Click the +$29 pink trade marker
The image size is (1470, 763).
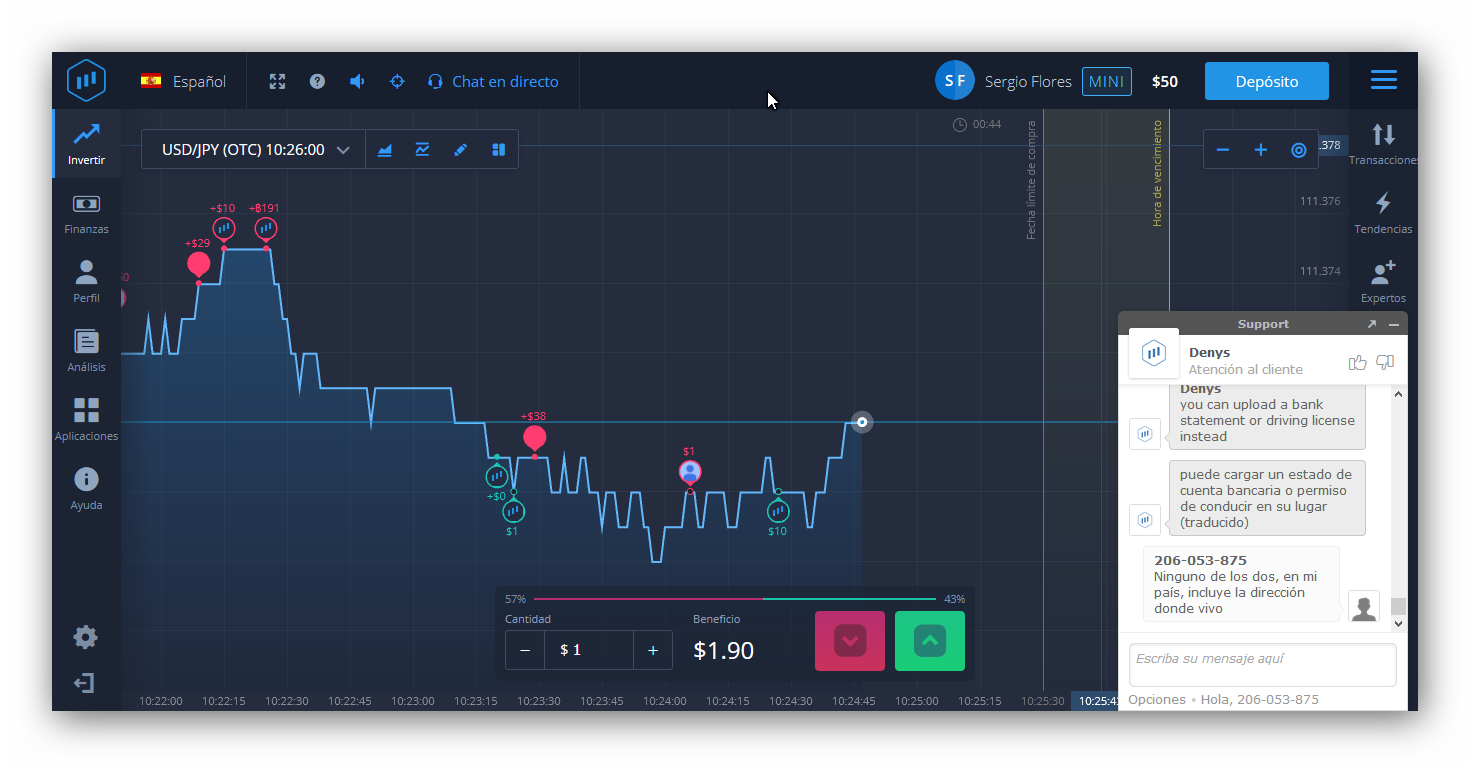pos(199,264)
